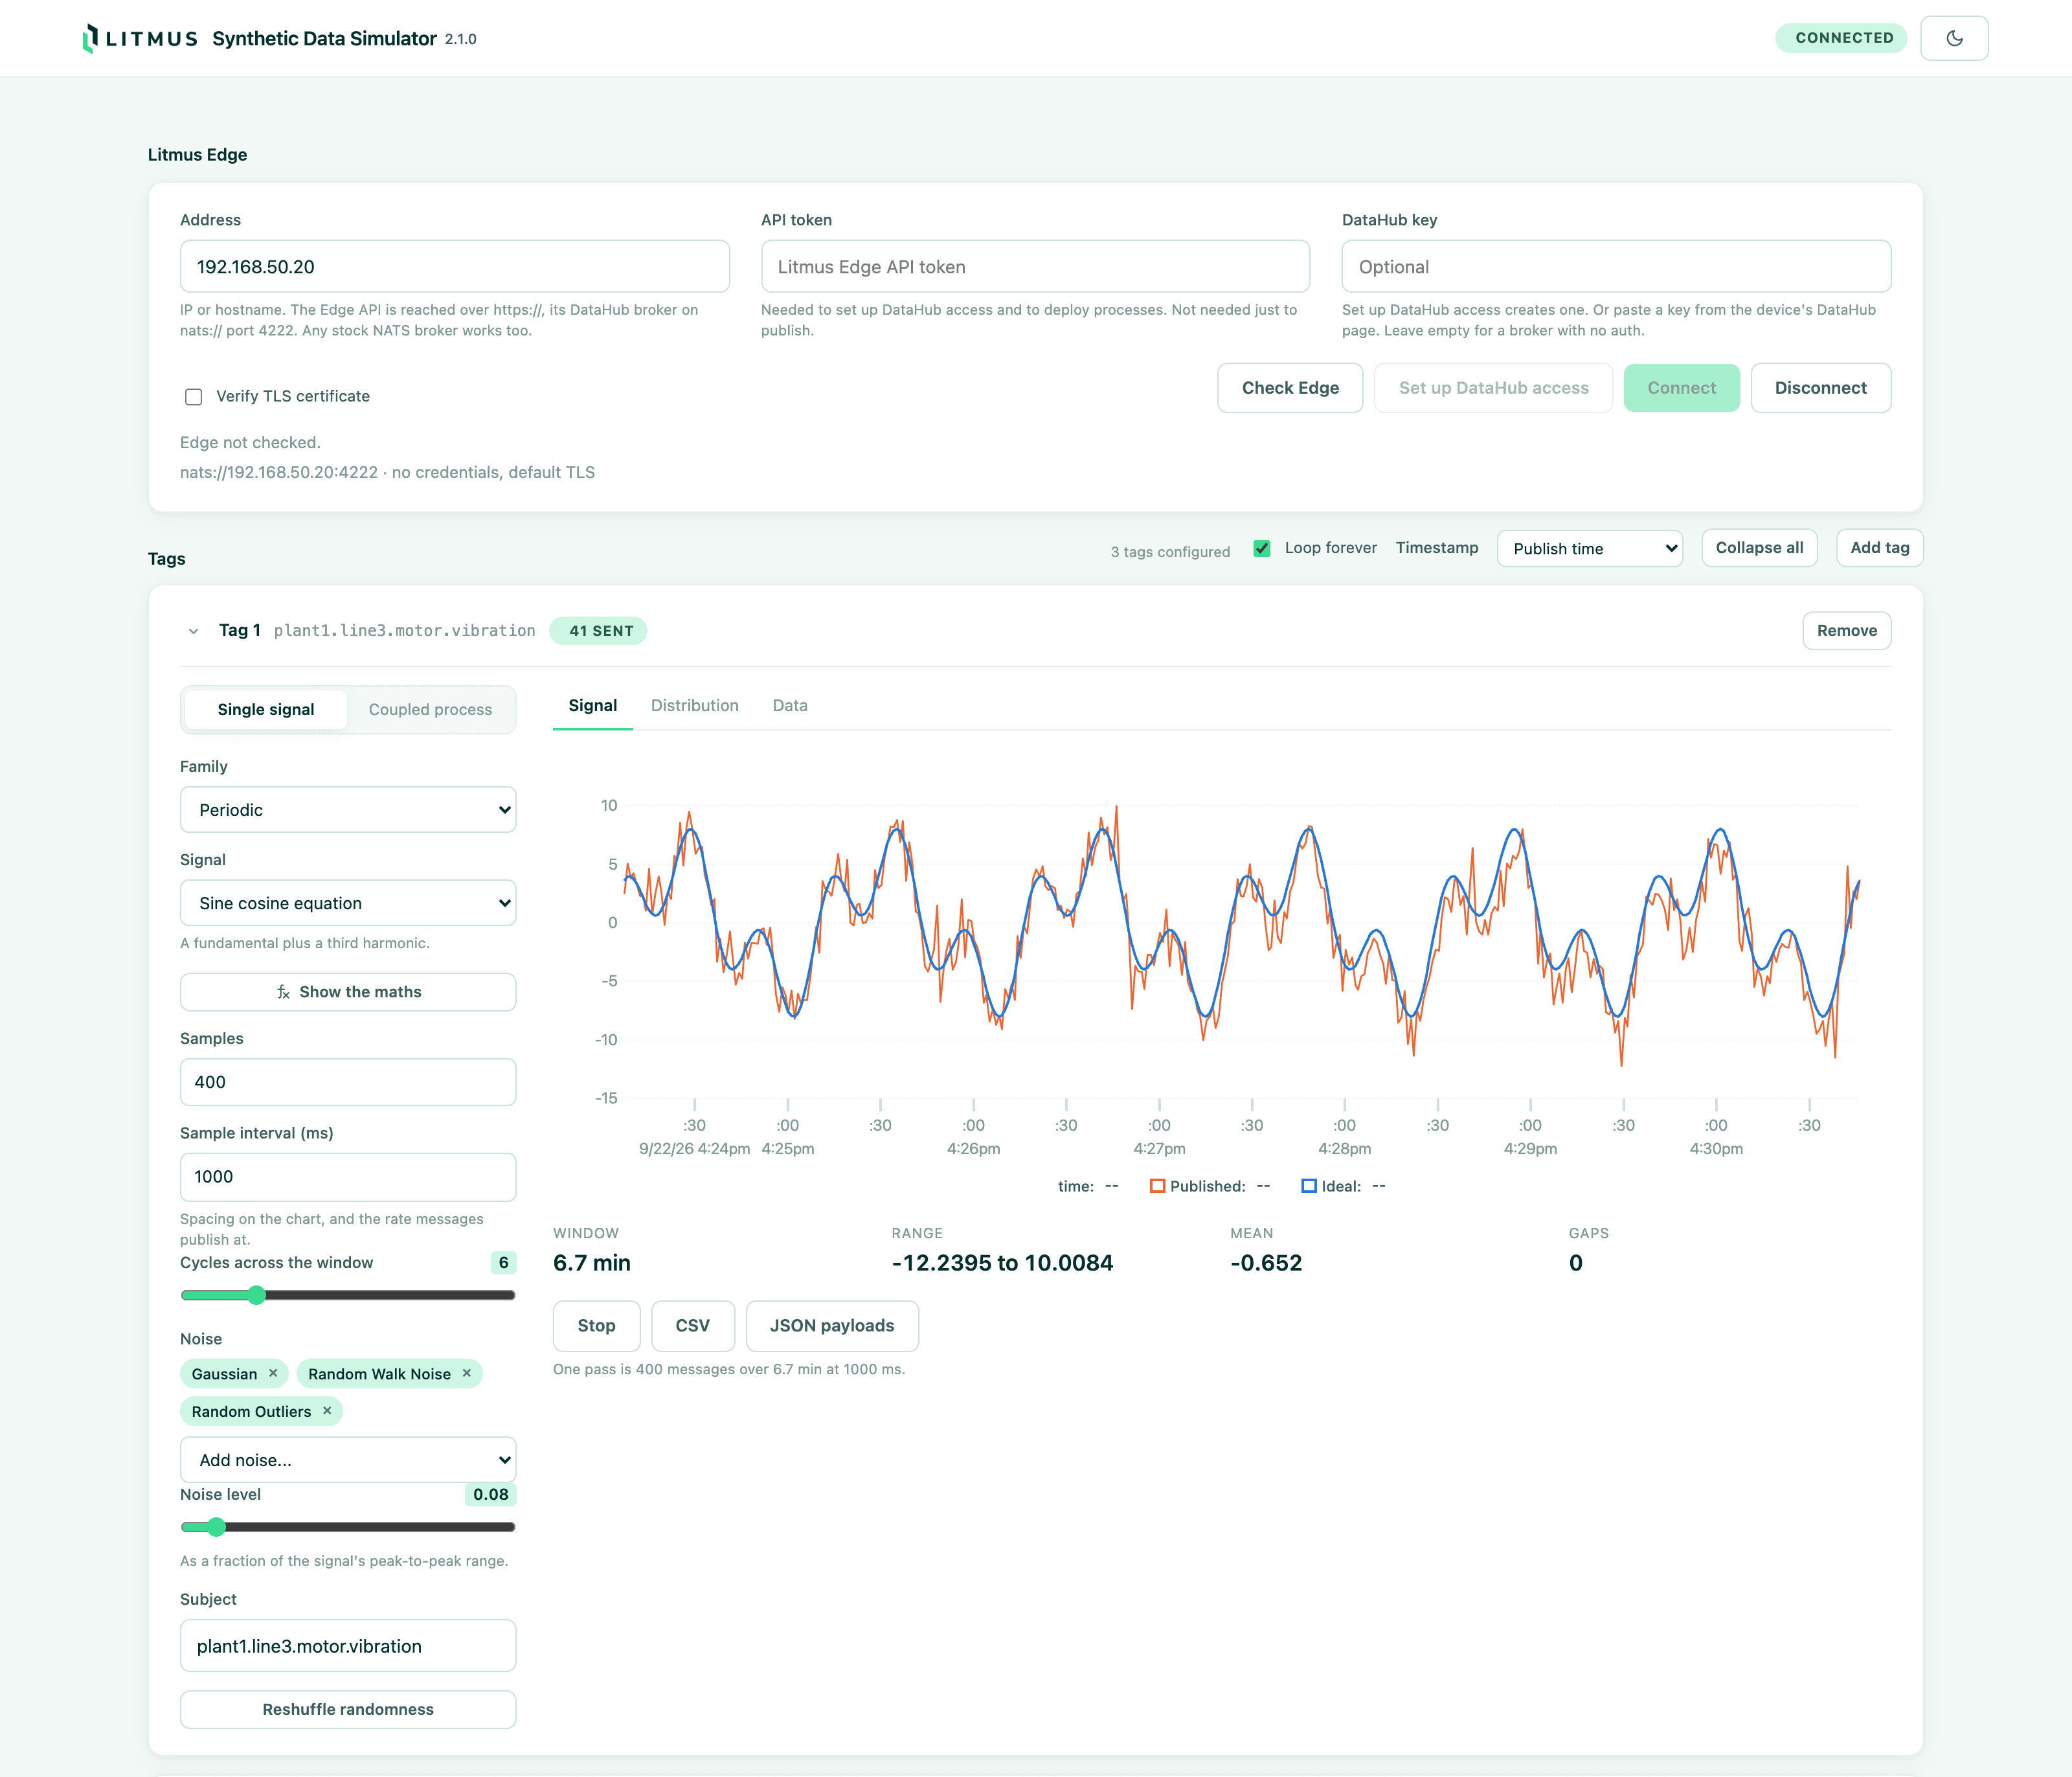Viewport: 2072px width, 1777px height.
Task: Switch to the Signal tab
Action: tap(592, 705)
